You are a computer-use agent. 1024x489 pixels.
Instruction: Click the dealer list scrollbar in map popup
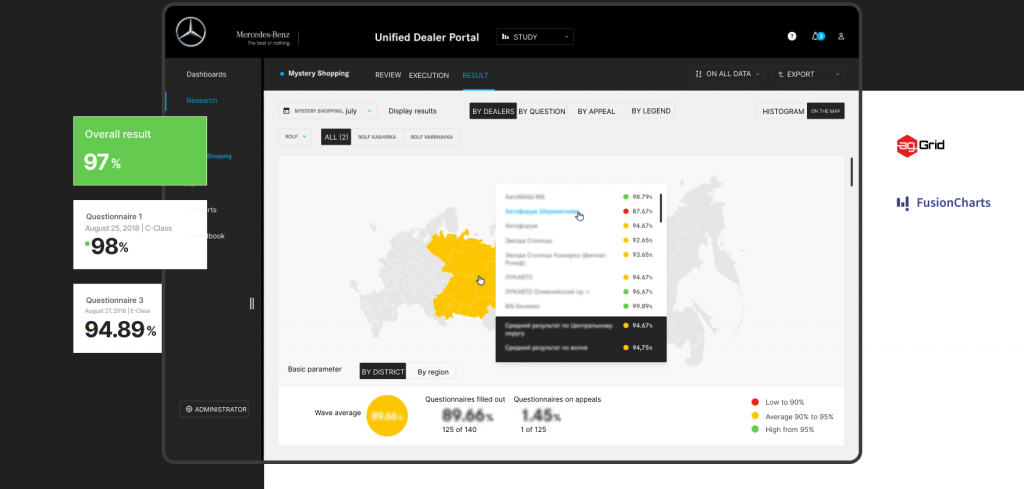661,208
